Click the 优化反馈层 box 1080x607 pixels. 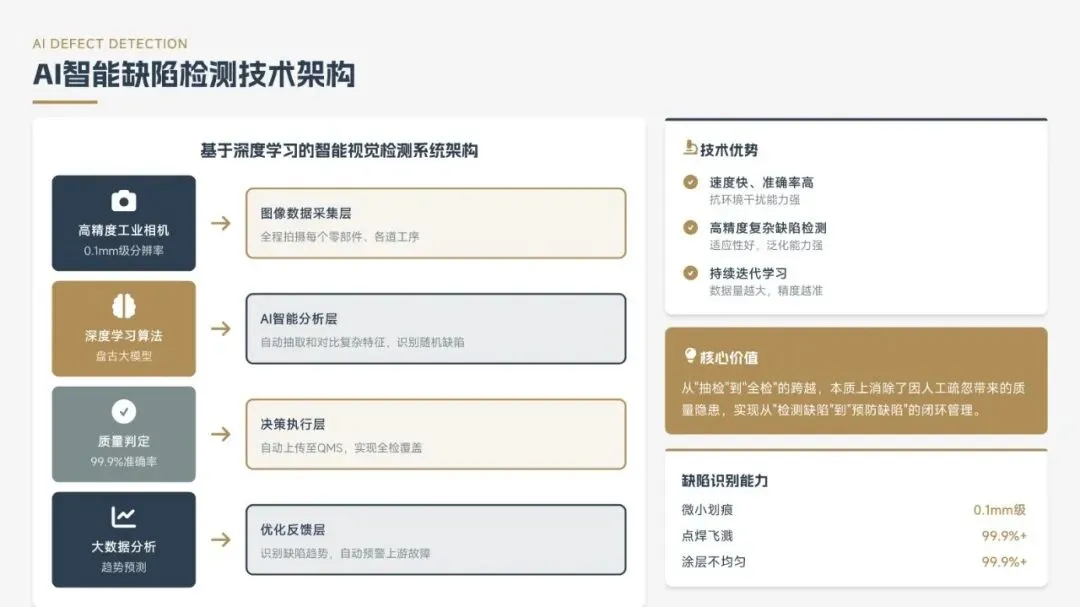tap(436, 540)
